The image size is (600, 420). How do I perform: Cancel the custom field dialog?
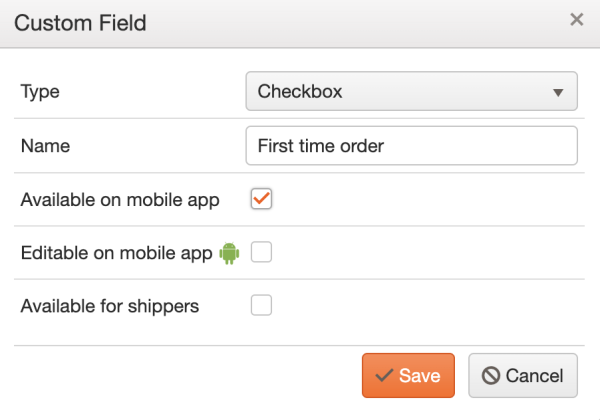[x=522, y=376]
